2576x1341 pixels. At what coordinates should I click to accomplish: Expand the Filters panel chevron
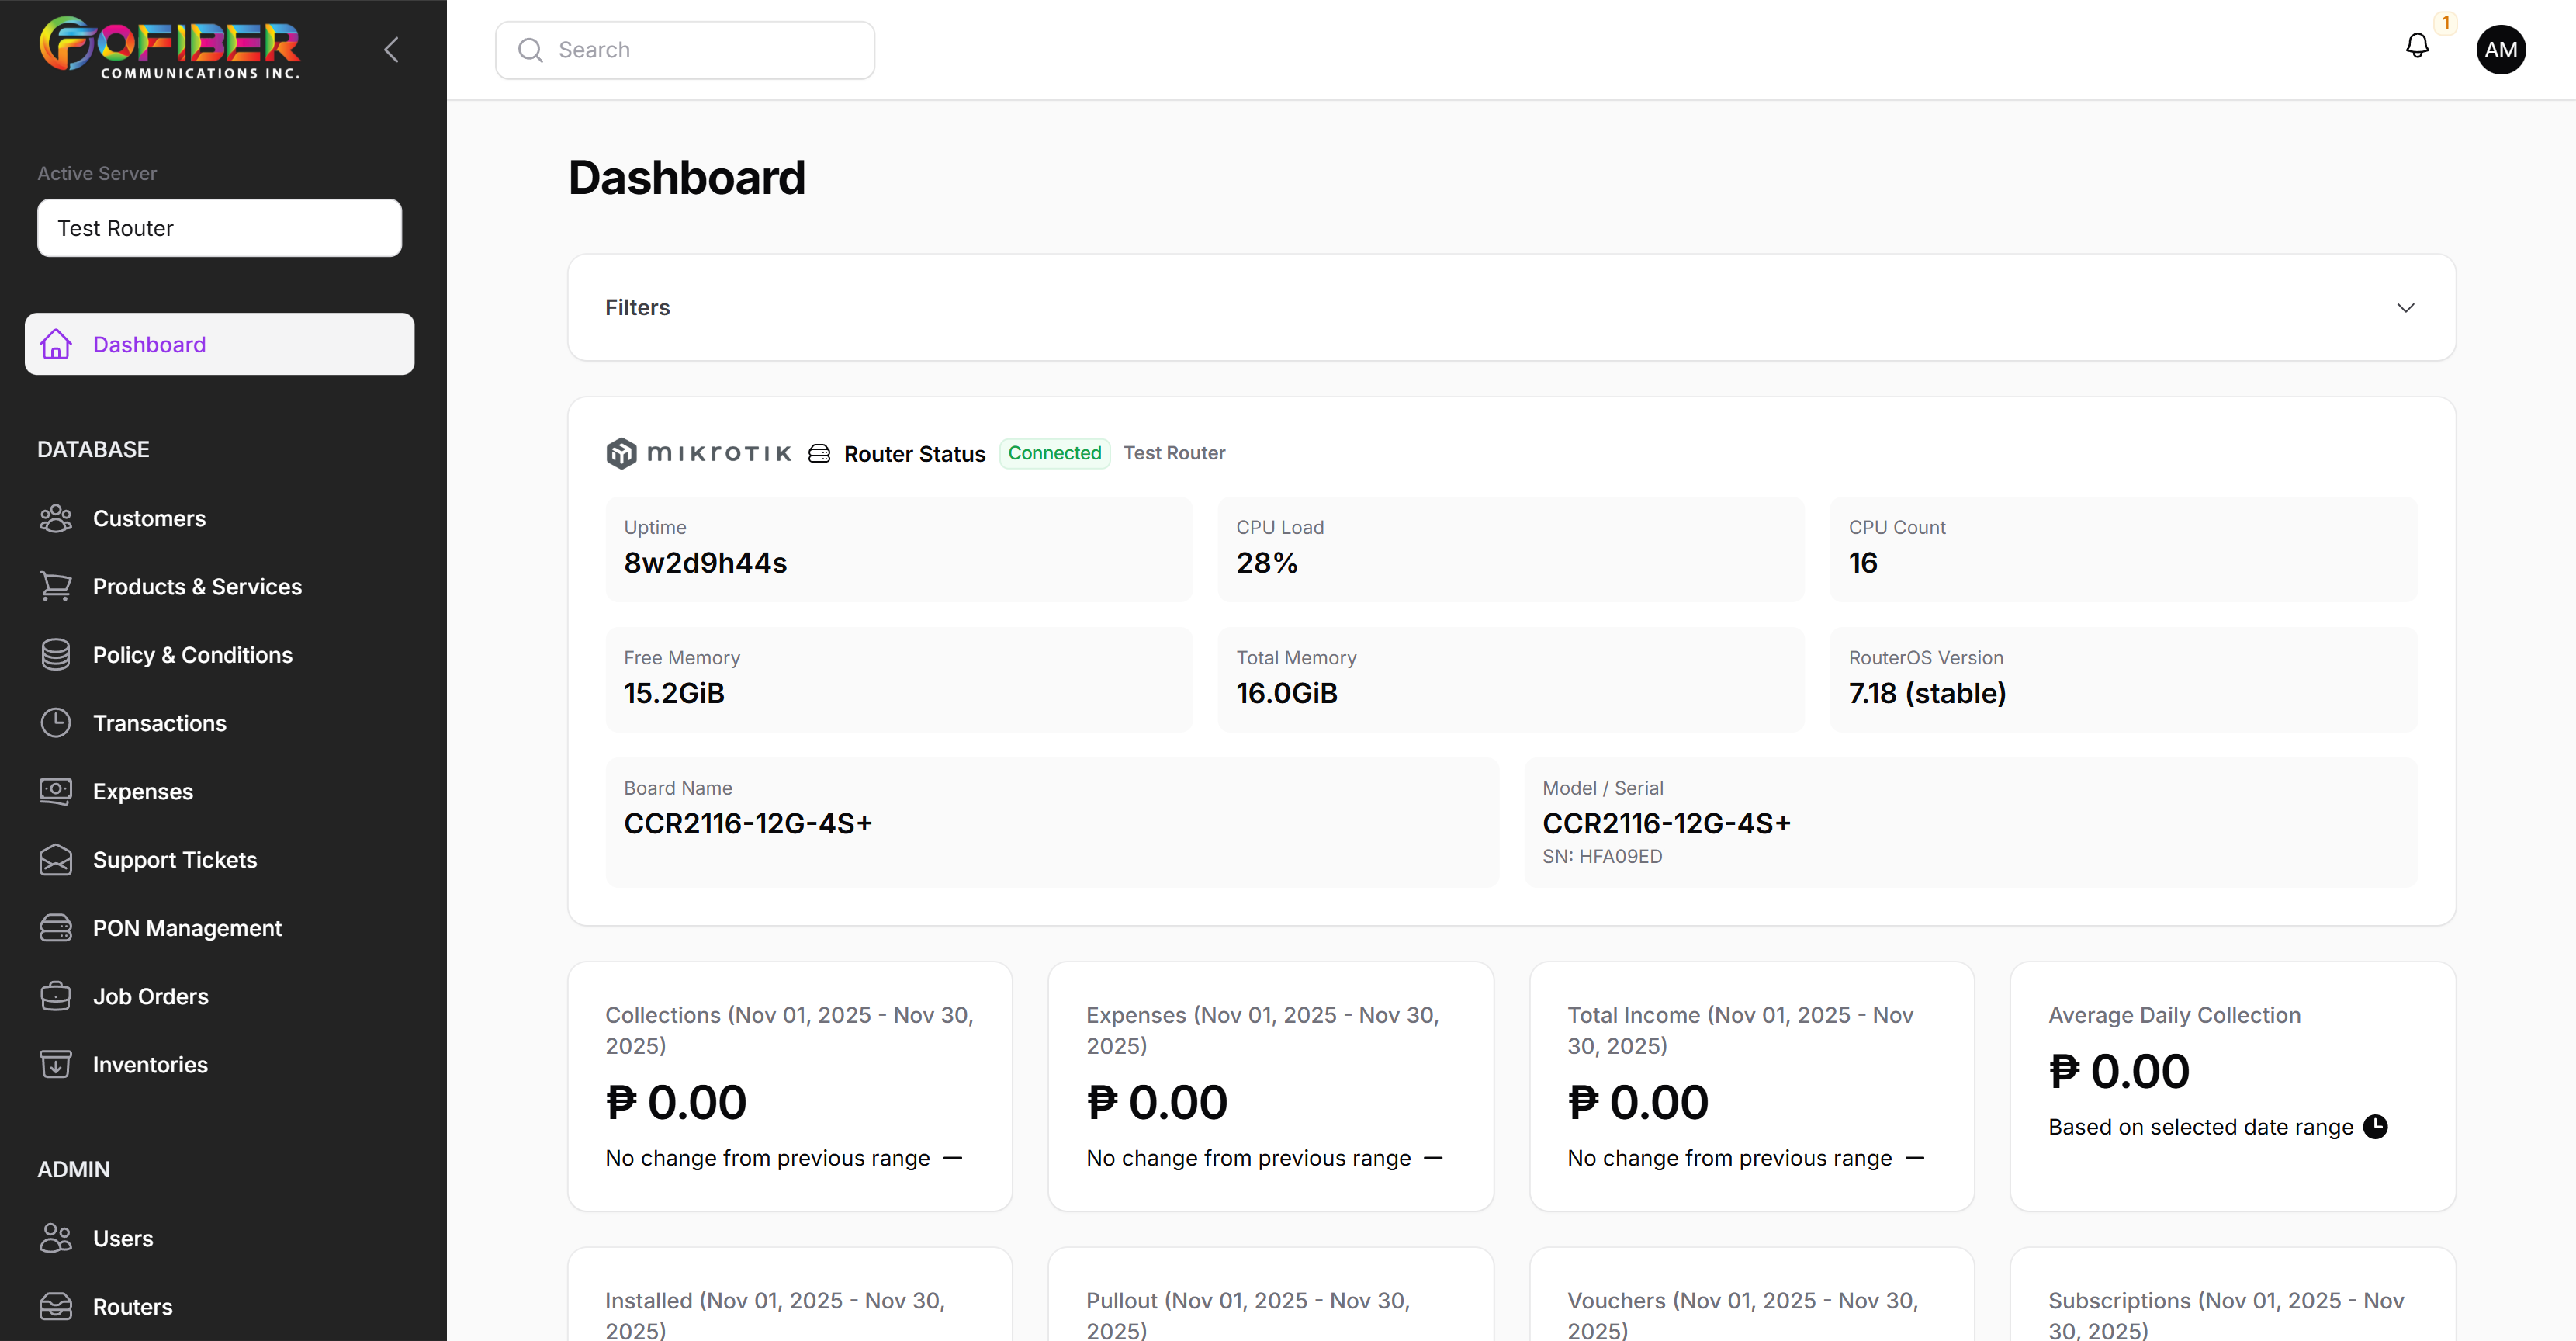tap(2405, 307)
